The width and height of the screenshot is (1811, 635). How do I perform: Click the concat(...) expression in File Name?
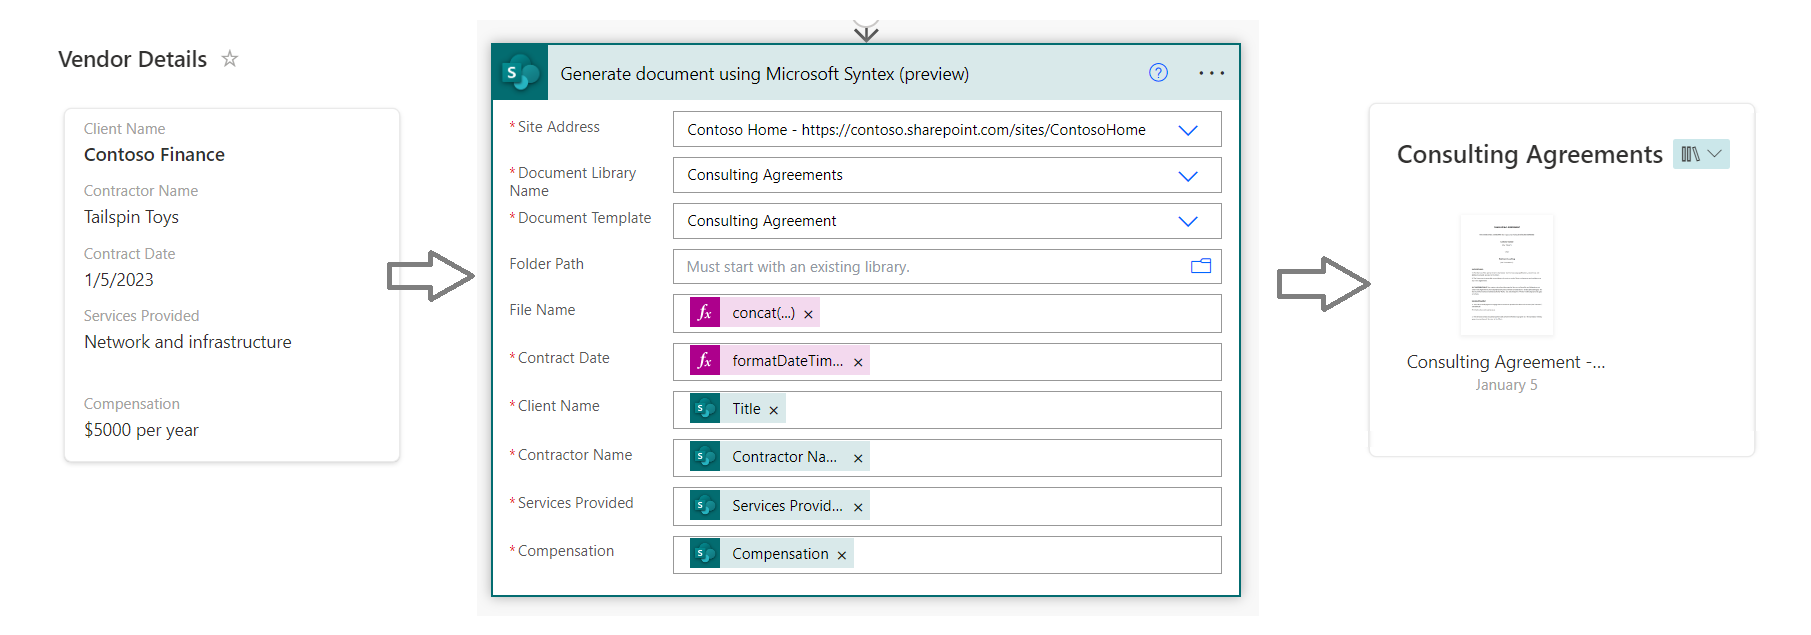[x=763, y=314]
